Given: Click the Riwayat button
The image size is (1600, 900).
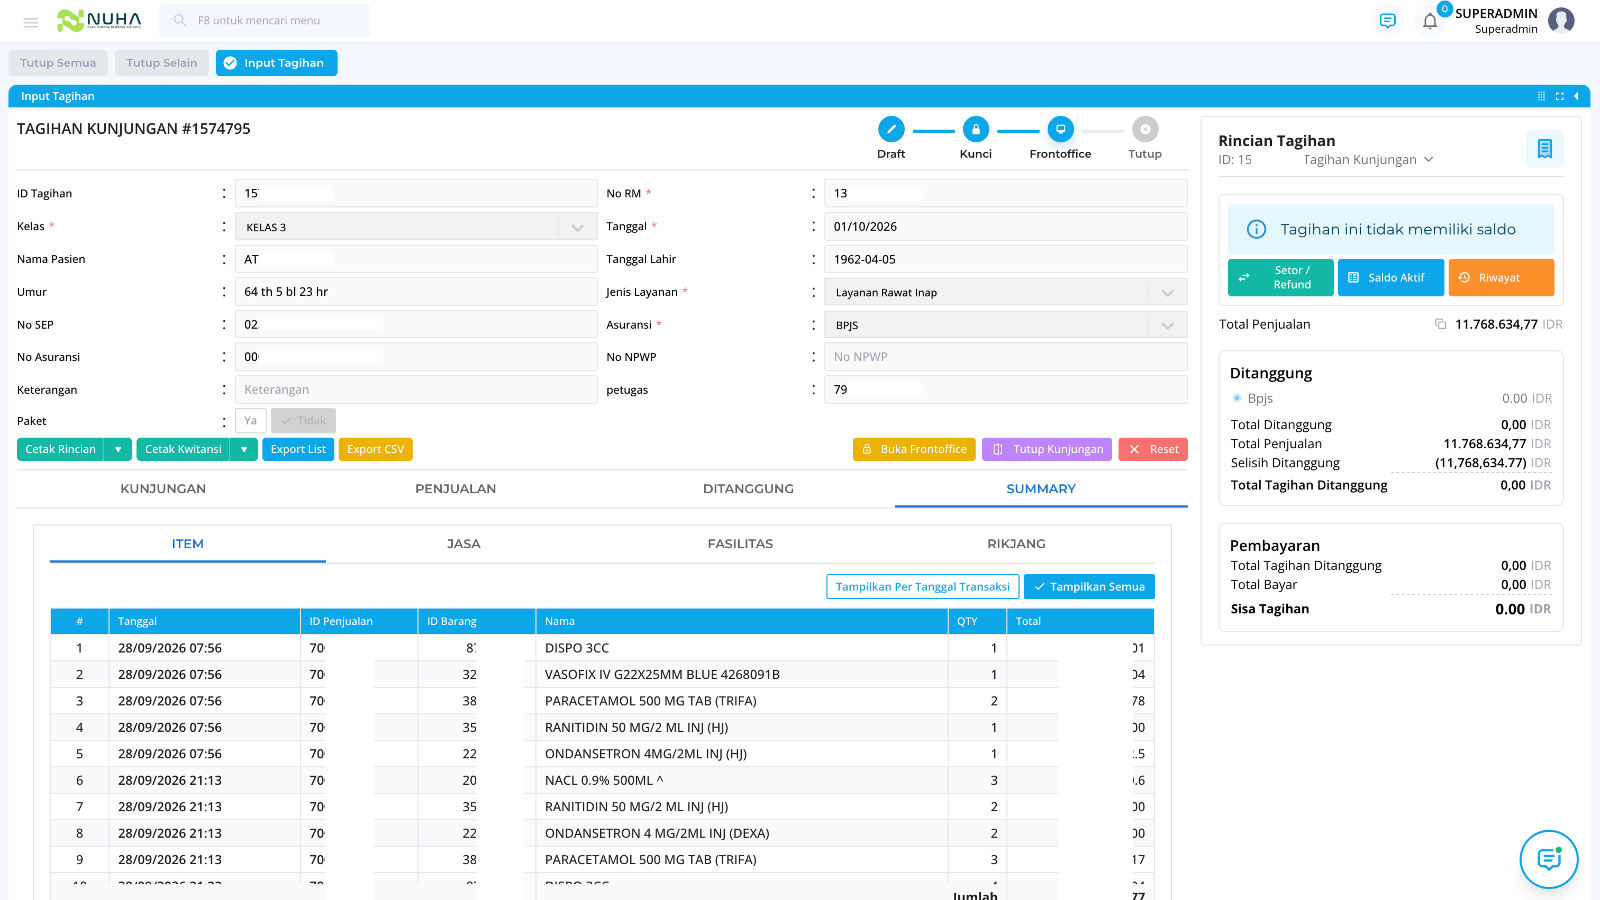Looking at the screenshot, I should [1502, 278].
